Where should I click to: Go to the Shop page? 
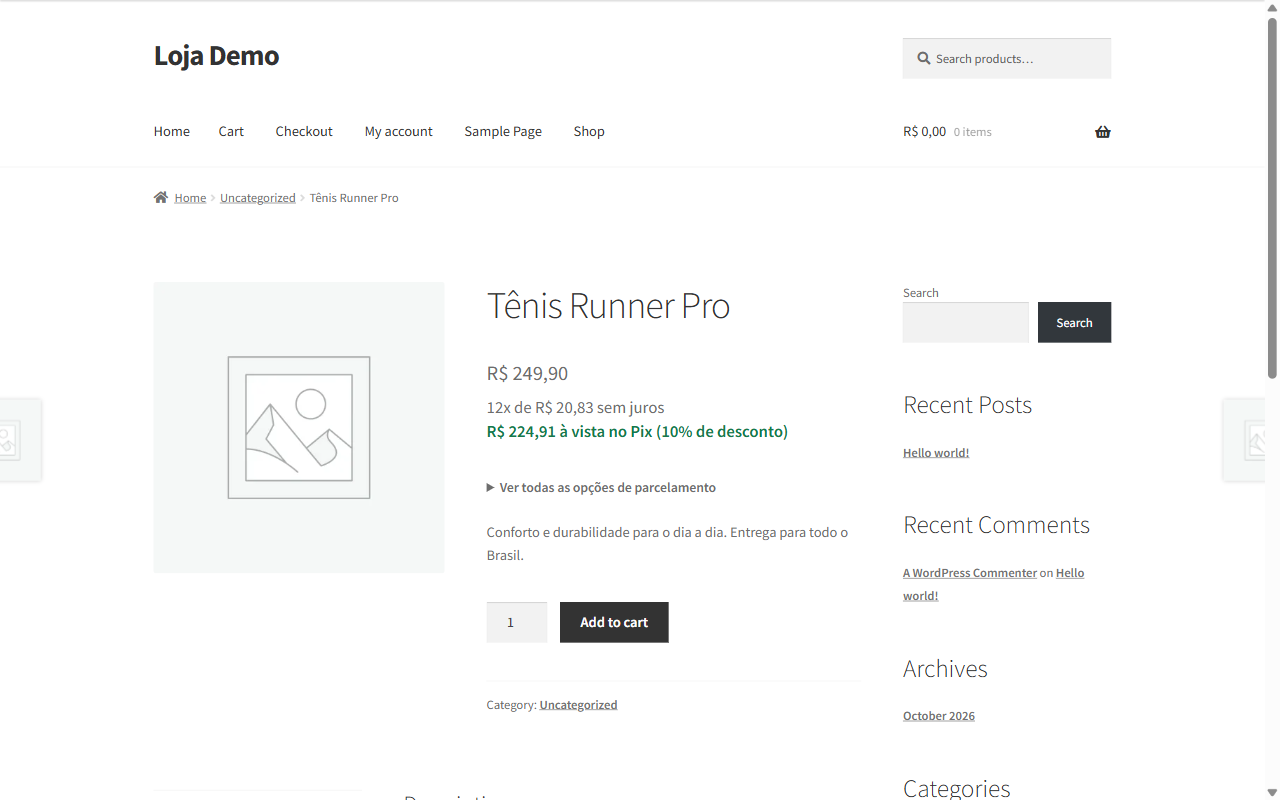tap(589, 131)
